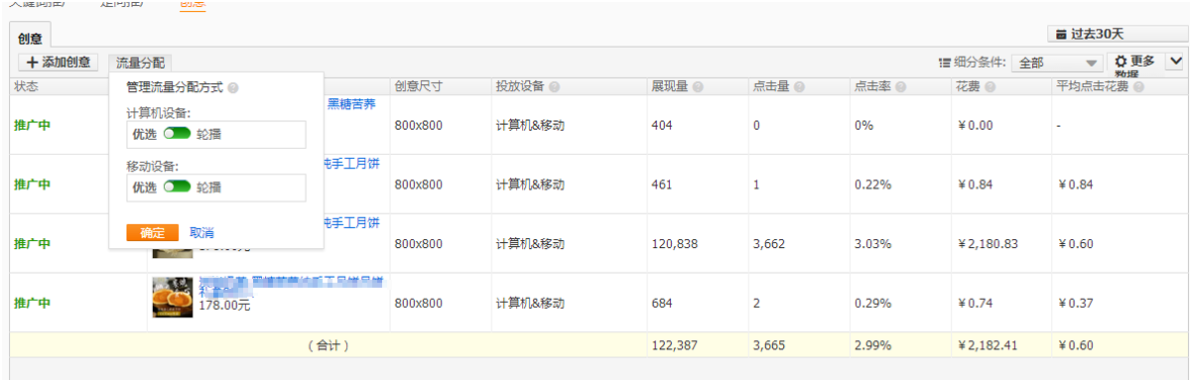Click impressions value 120,838
This screenshot has height=380, width=1190.
[675, 244]
